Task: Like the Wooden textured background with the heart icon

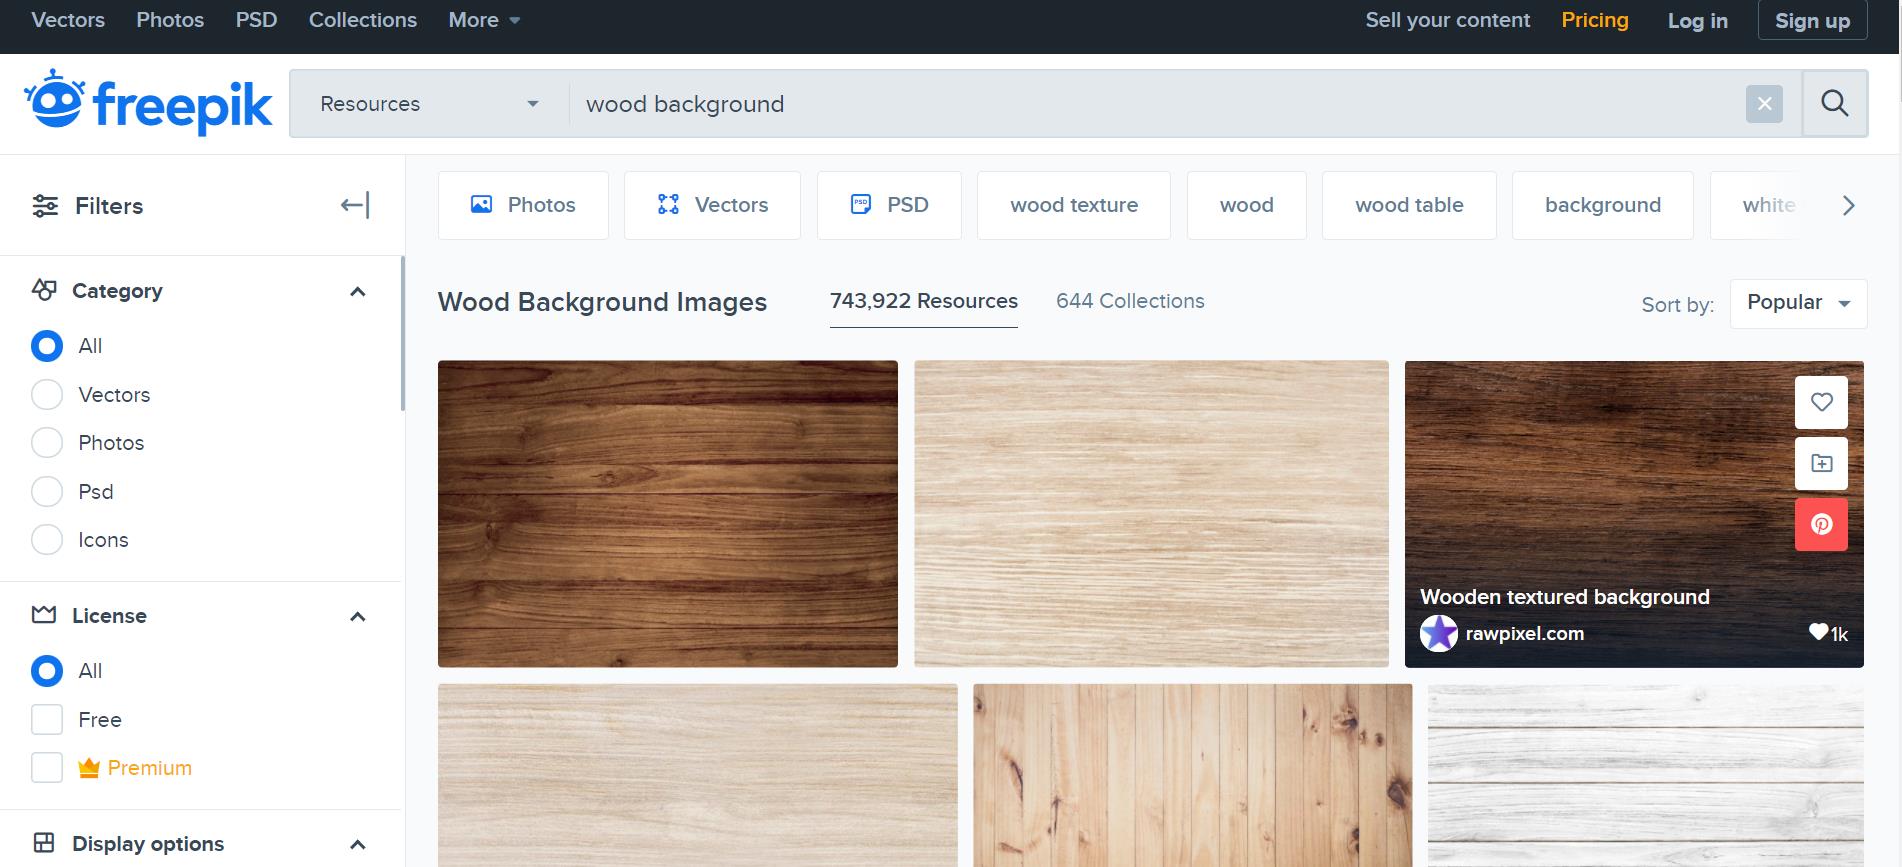Action: coord(1821,402)
